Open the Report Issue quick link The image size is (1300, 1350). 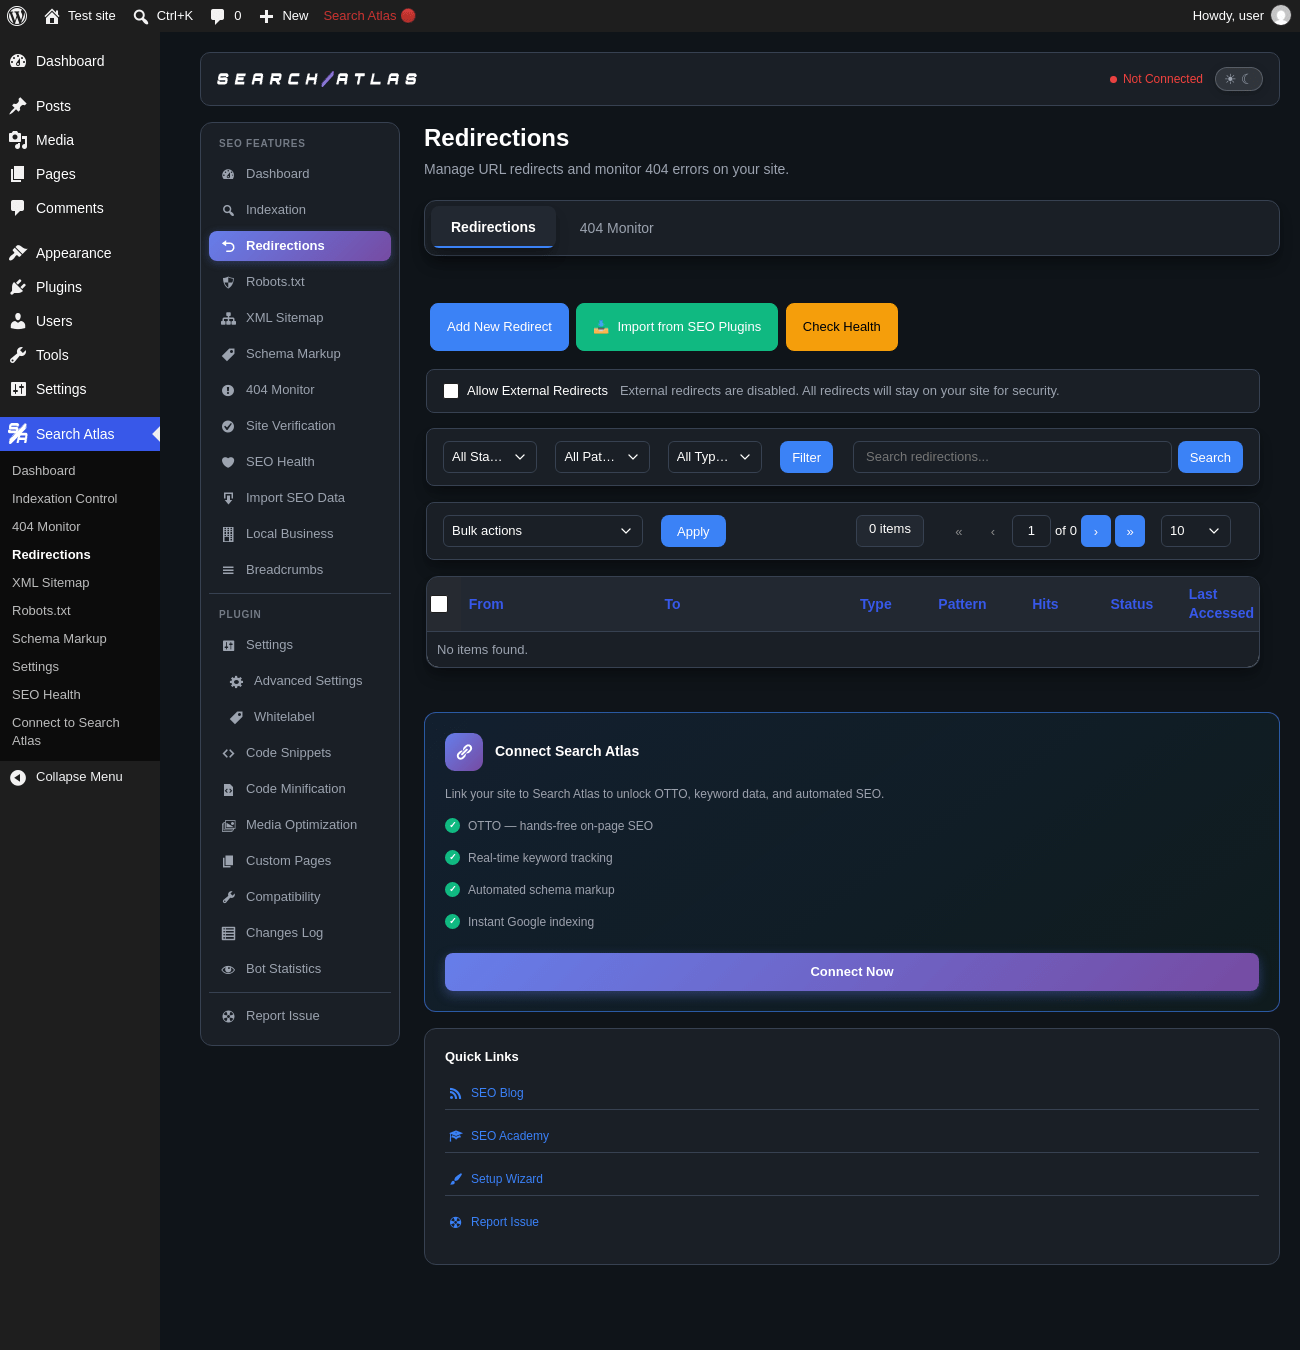point(505,1222)
